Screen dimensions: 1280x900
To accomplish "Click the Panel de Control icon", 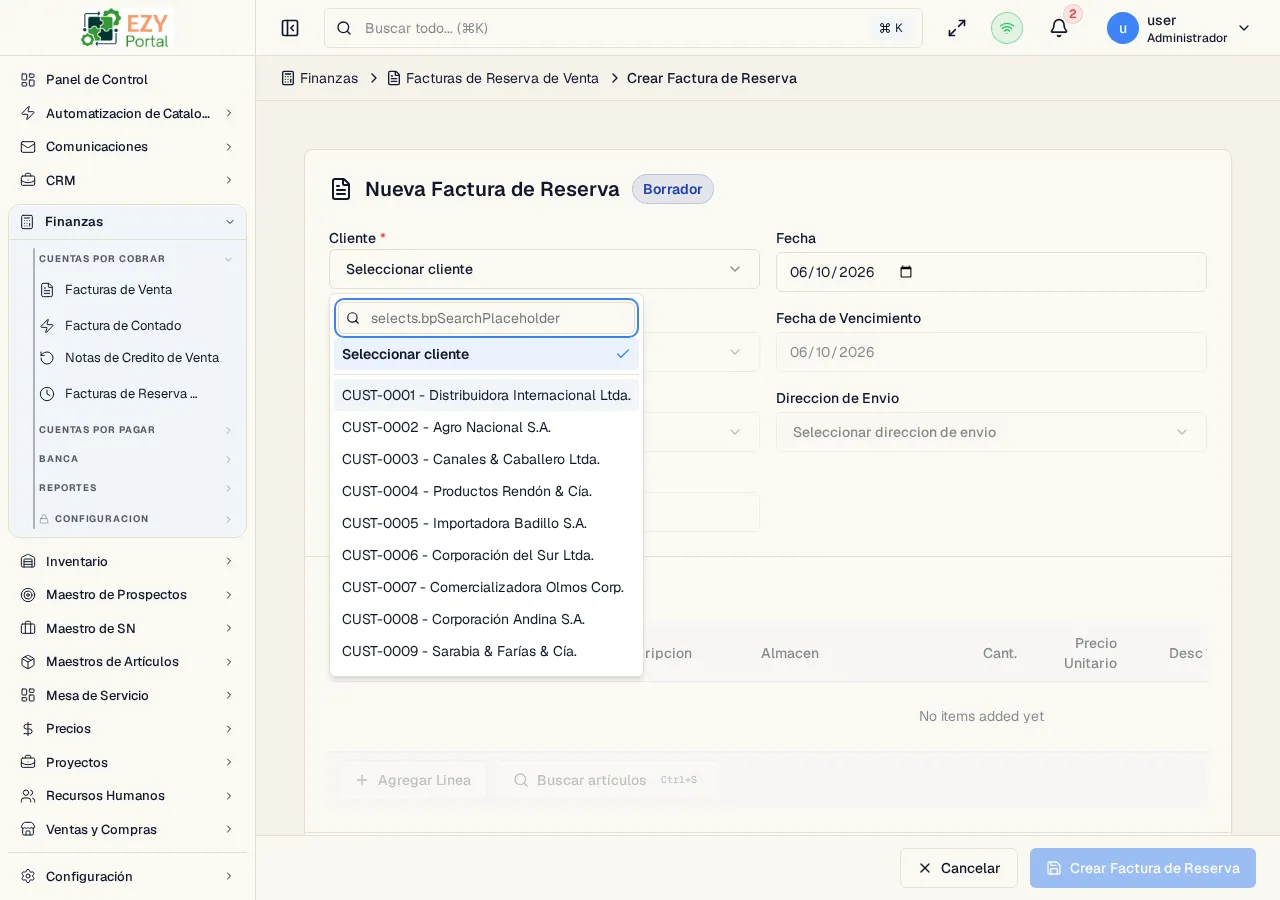I will coord(28,79).
